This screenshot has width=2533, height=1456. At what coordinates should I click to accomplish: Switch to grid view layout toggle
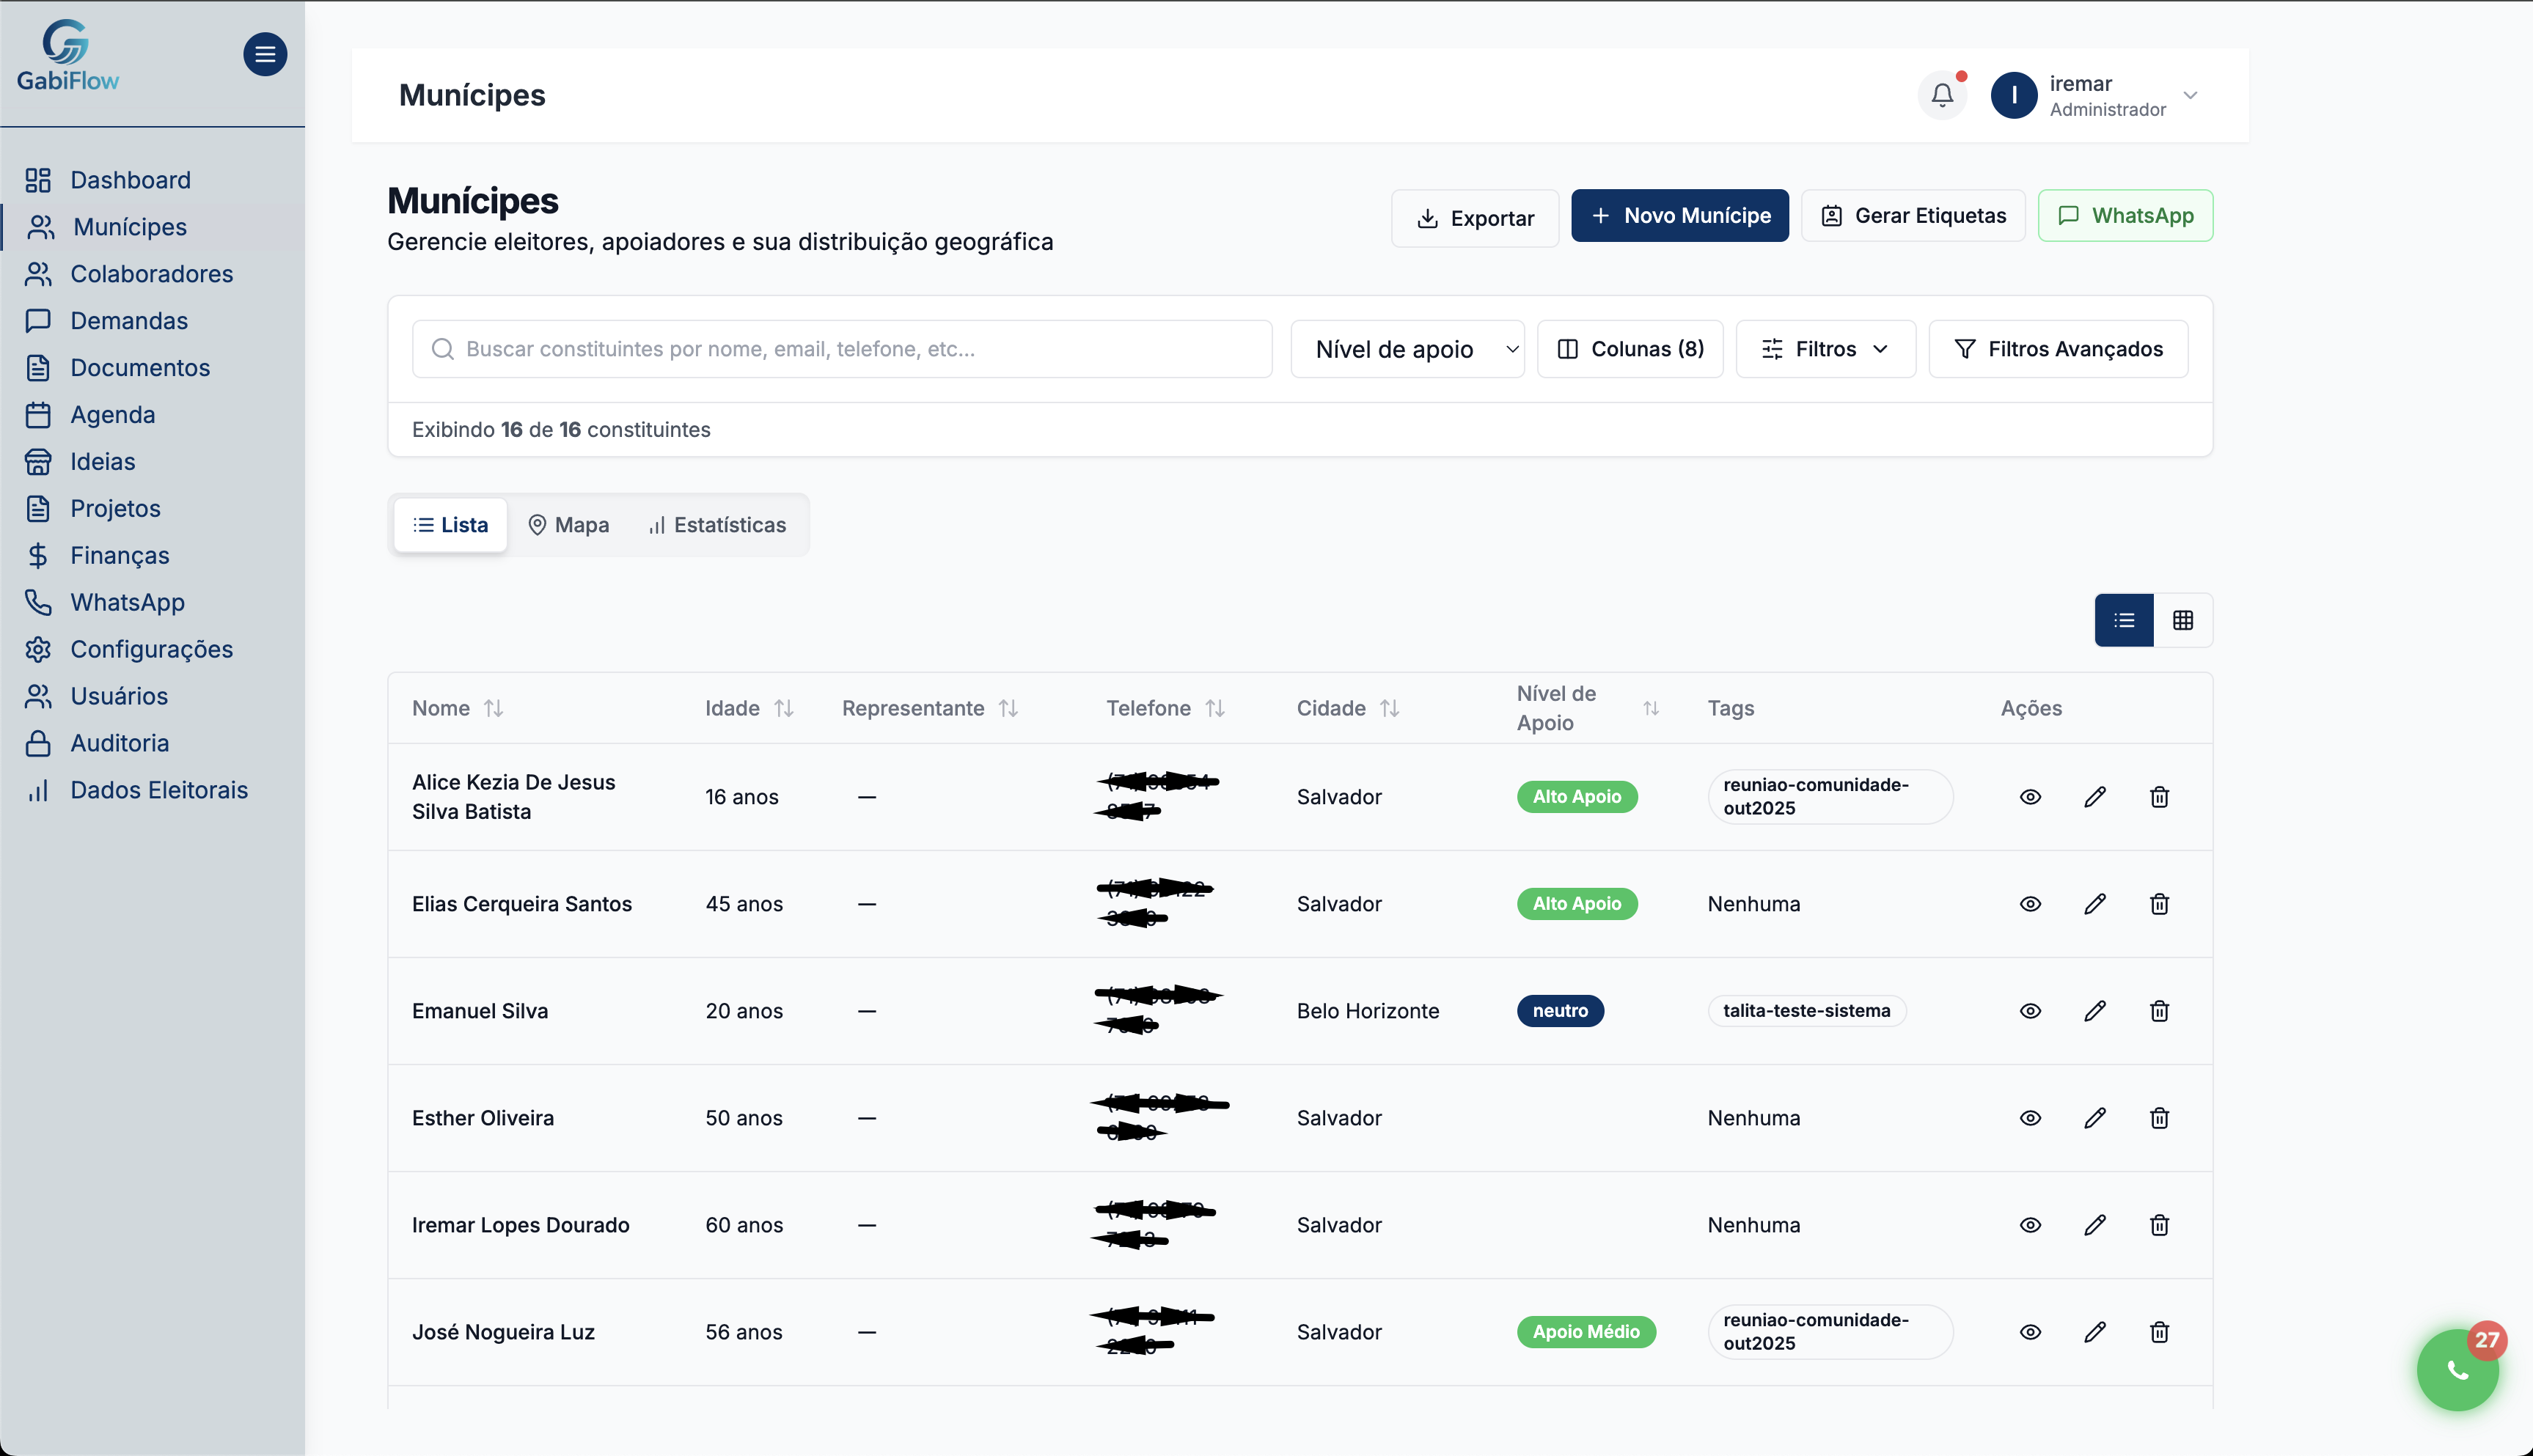coord(2183,620)
